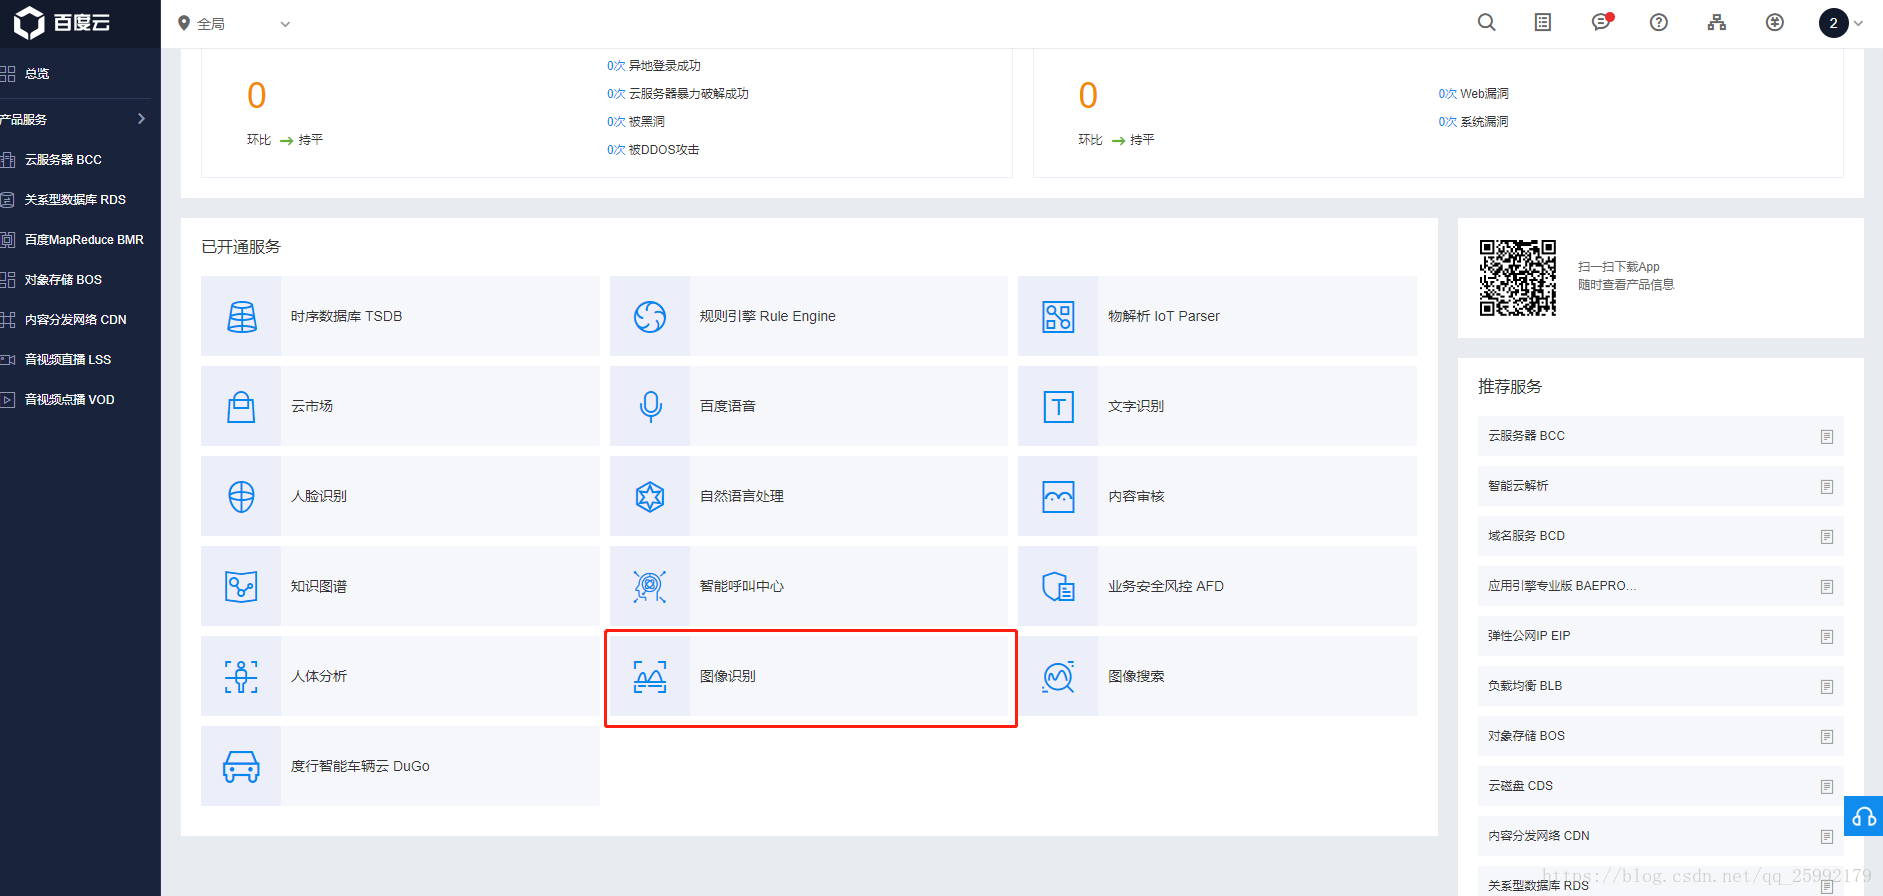Open the message notifications icon
The width and height of the screenshot is (1883, 896).
(1602, 22)
